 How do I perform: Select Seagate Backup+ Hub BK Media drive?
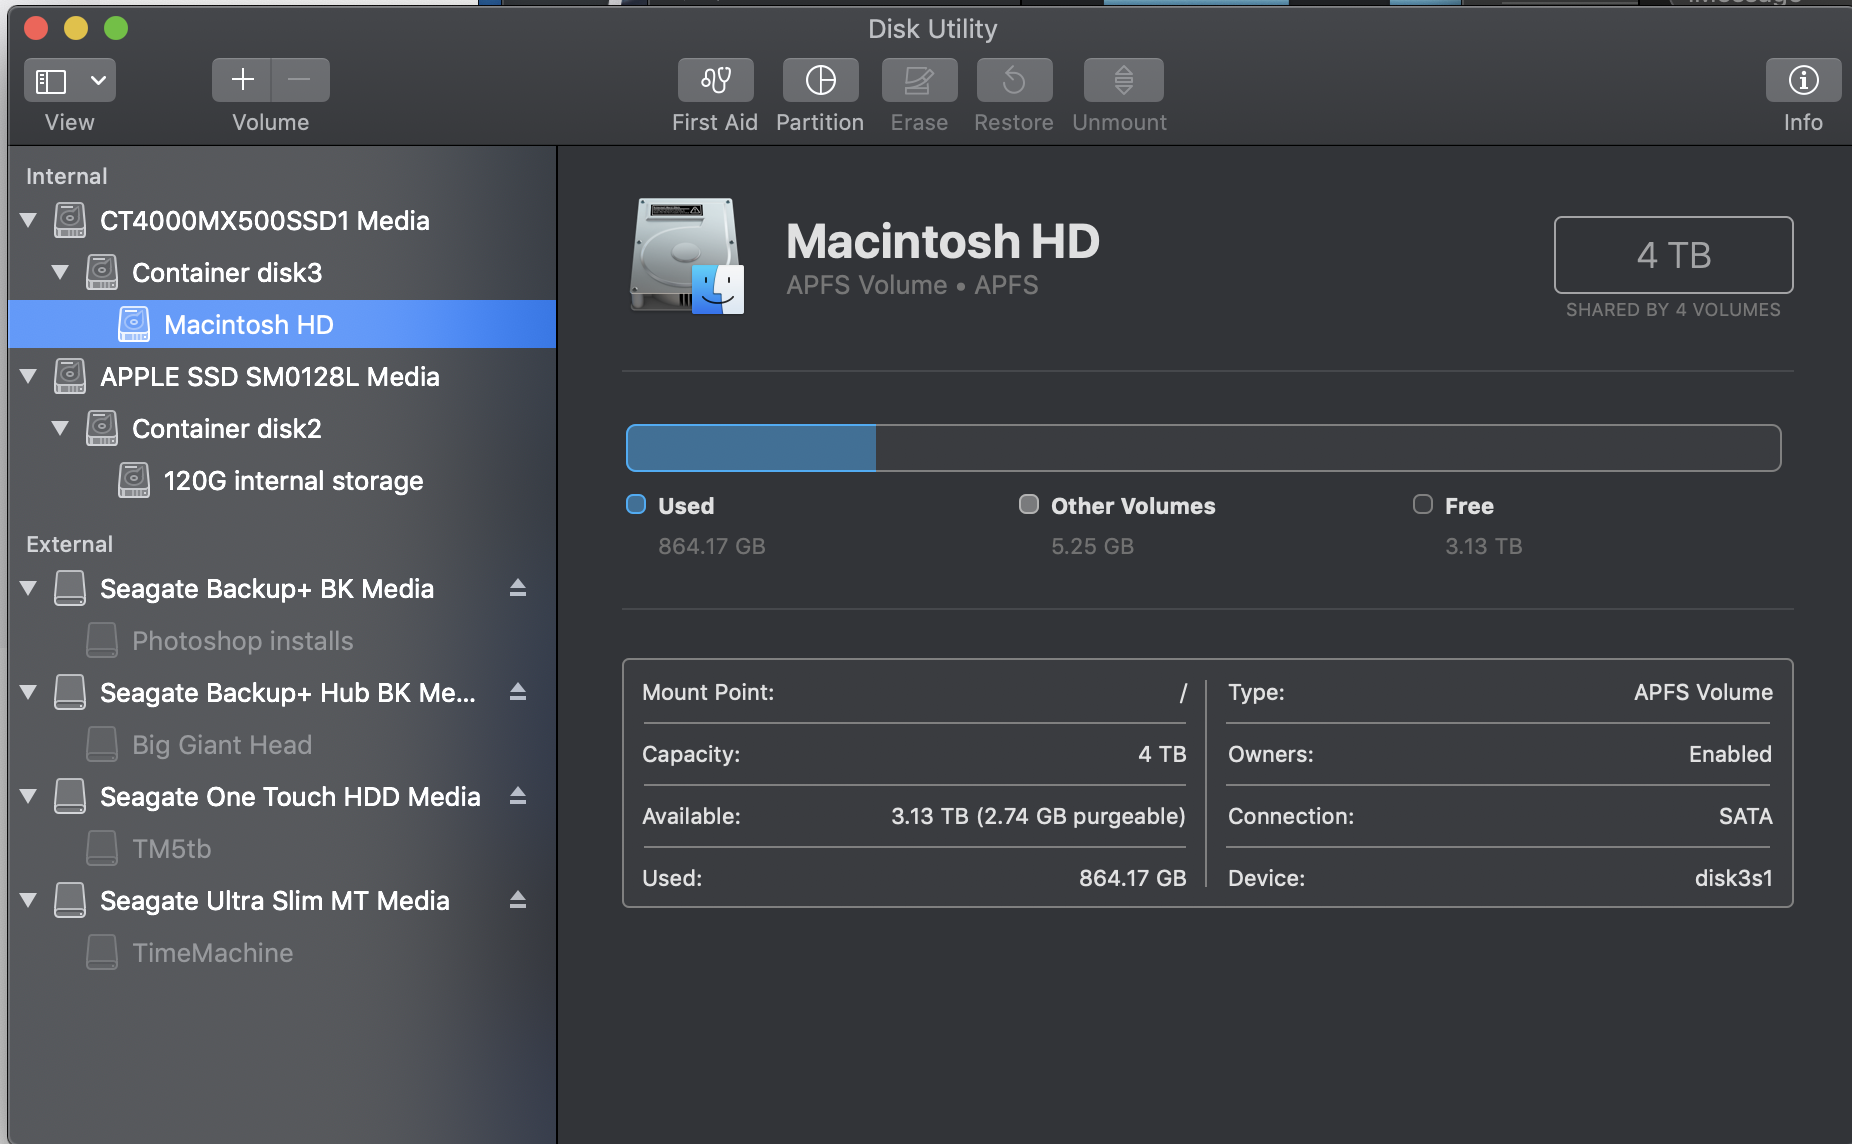click(x=282, y=692)
